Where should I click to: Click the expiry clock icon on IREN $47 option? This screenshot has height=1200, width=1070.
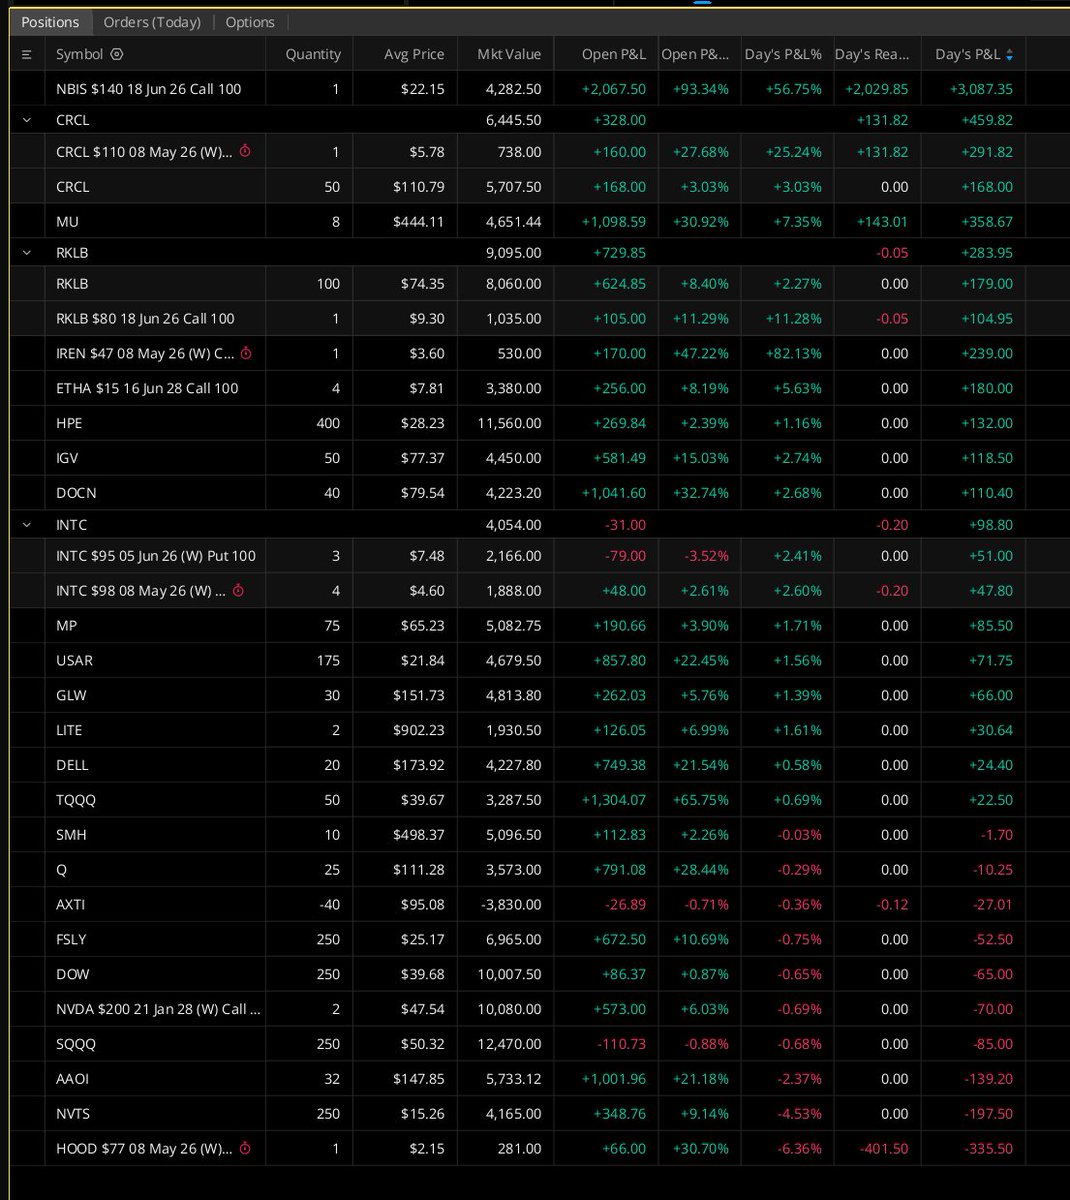(246, 353)
